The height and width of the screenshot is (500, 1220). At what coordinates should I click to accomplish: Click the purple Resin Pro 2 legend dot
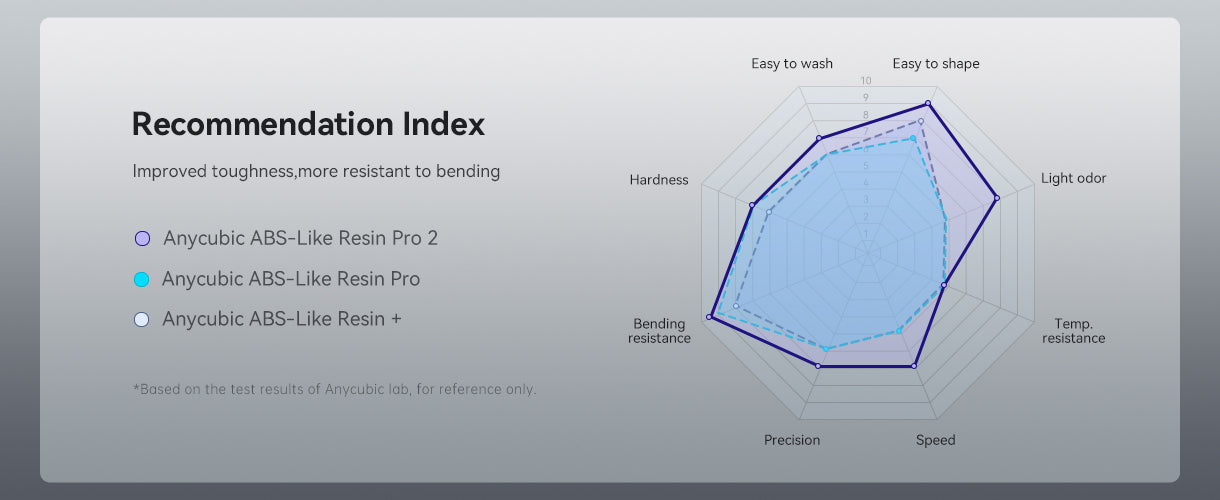point(142,239)
